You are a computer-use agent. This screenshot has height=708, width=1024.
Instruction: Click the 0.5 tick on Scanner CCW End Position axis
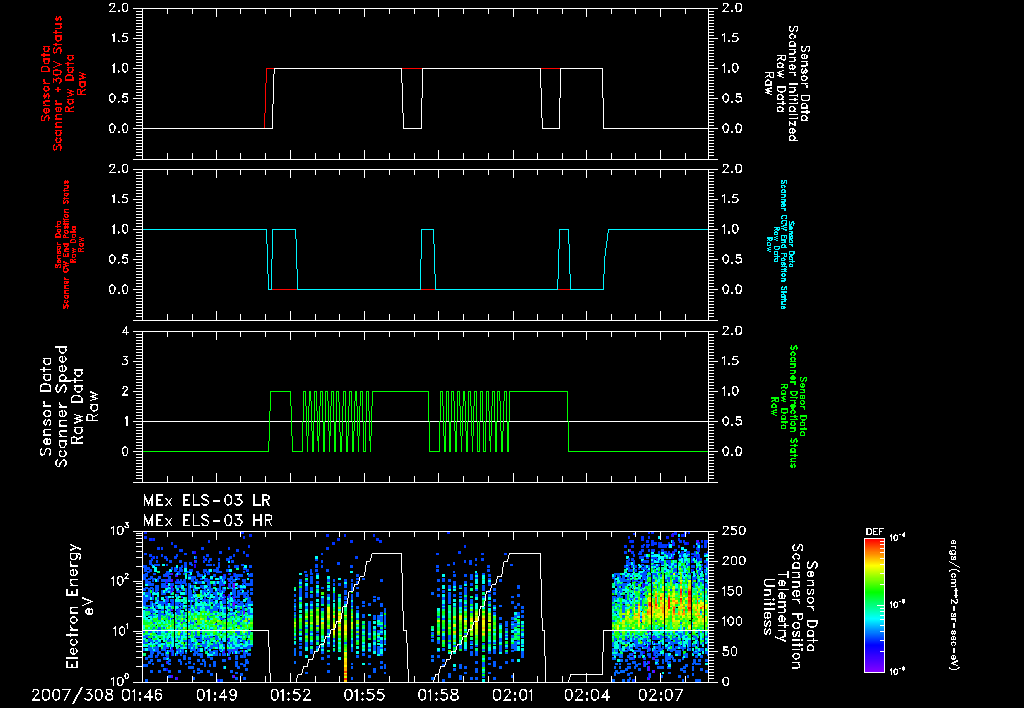pos(732,259)
